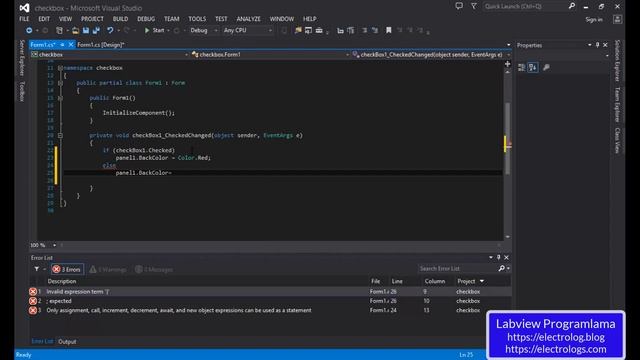Click the split editor icon above the code scrollbar

coord(507,64)
